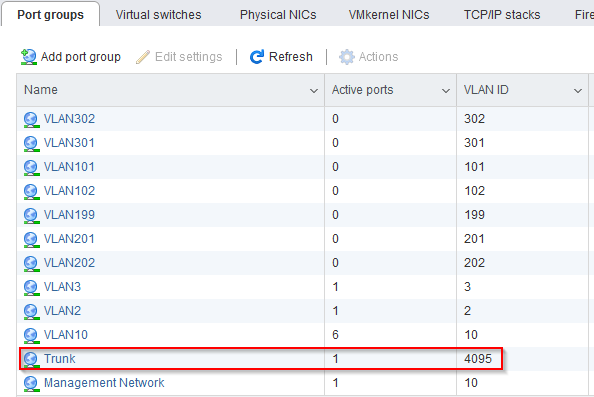Select the VLAN2 row VLAN ID cell

pyautogui.click(x=522, y=311)
